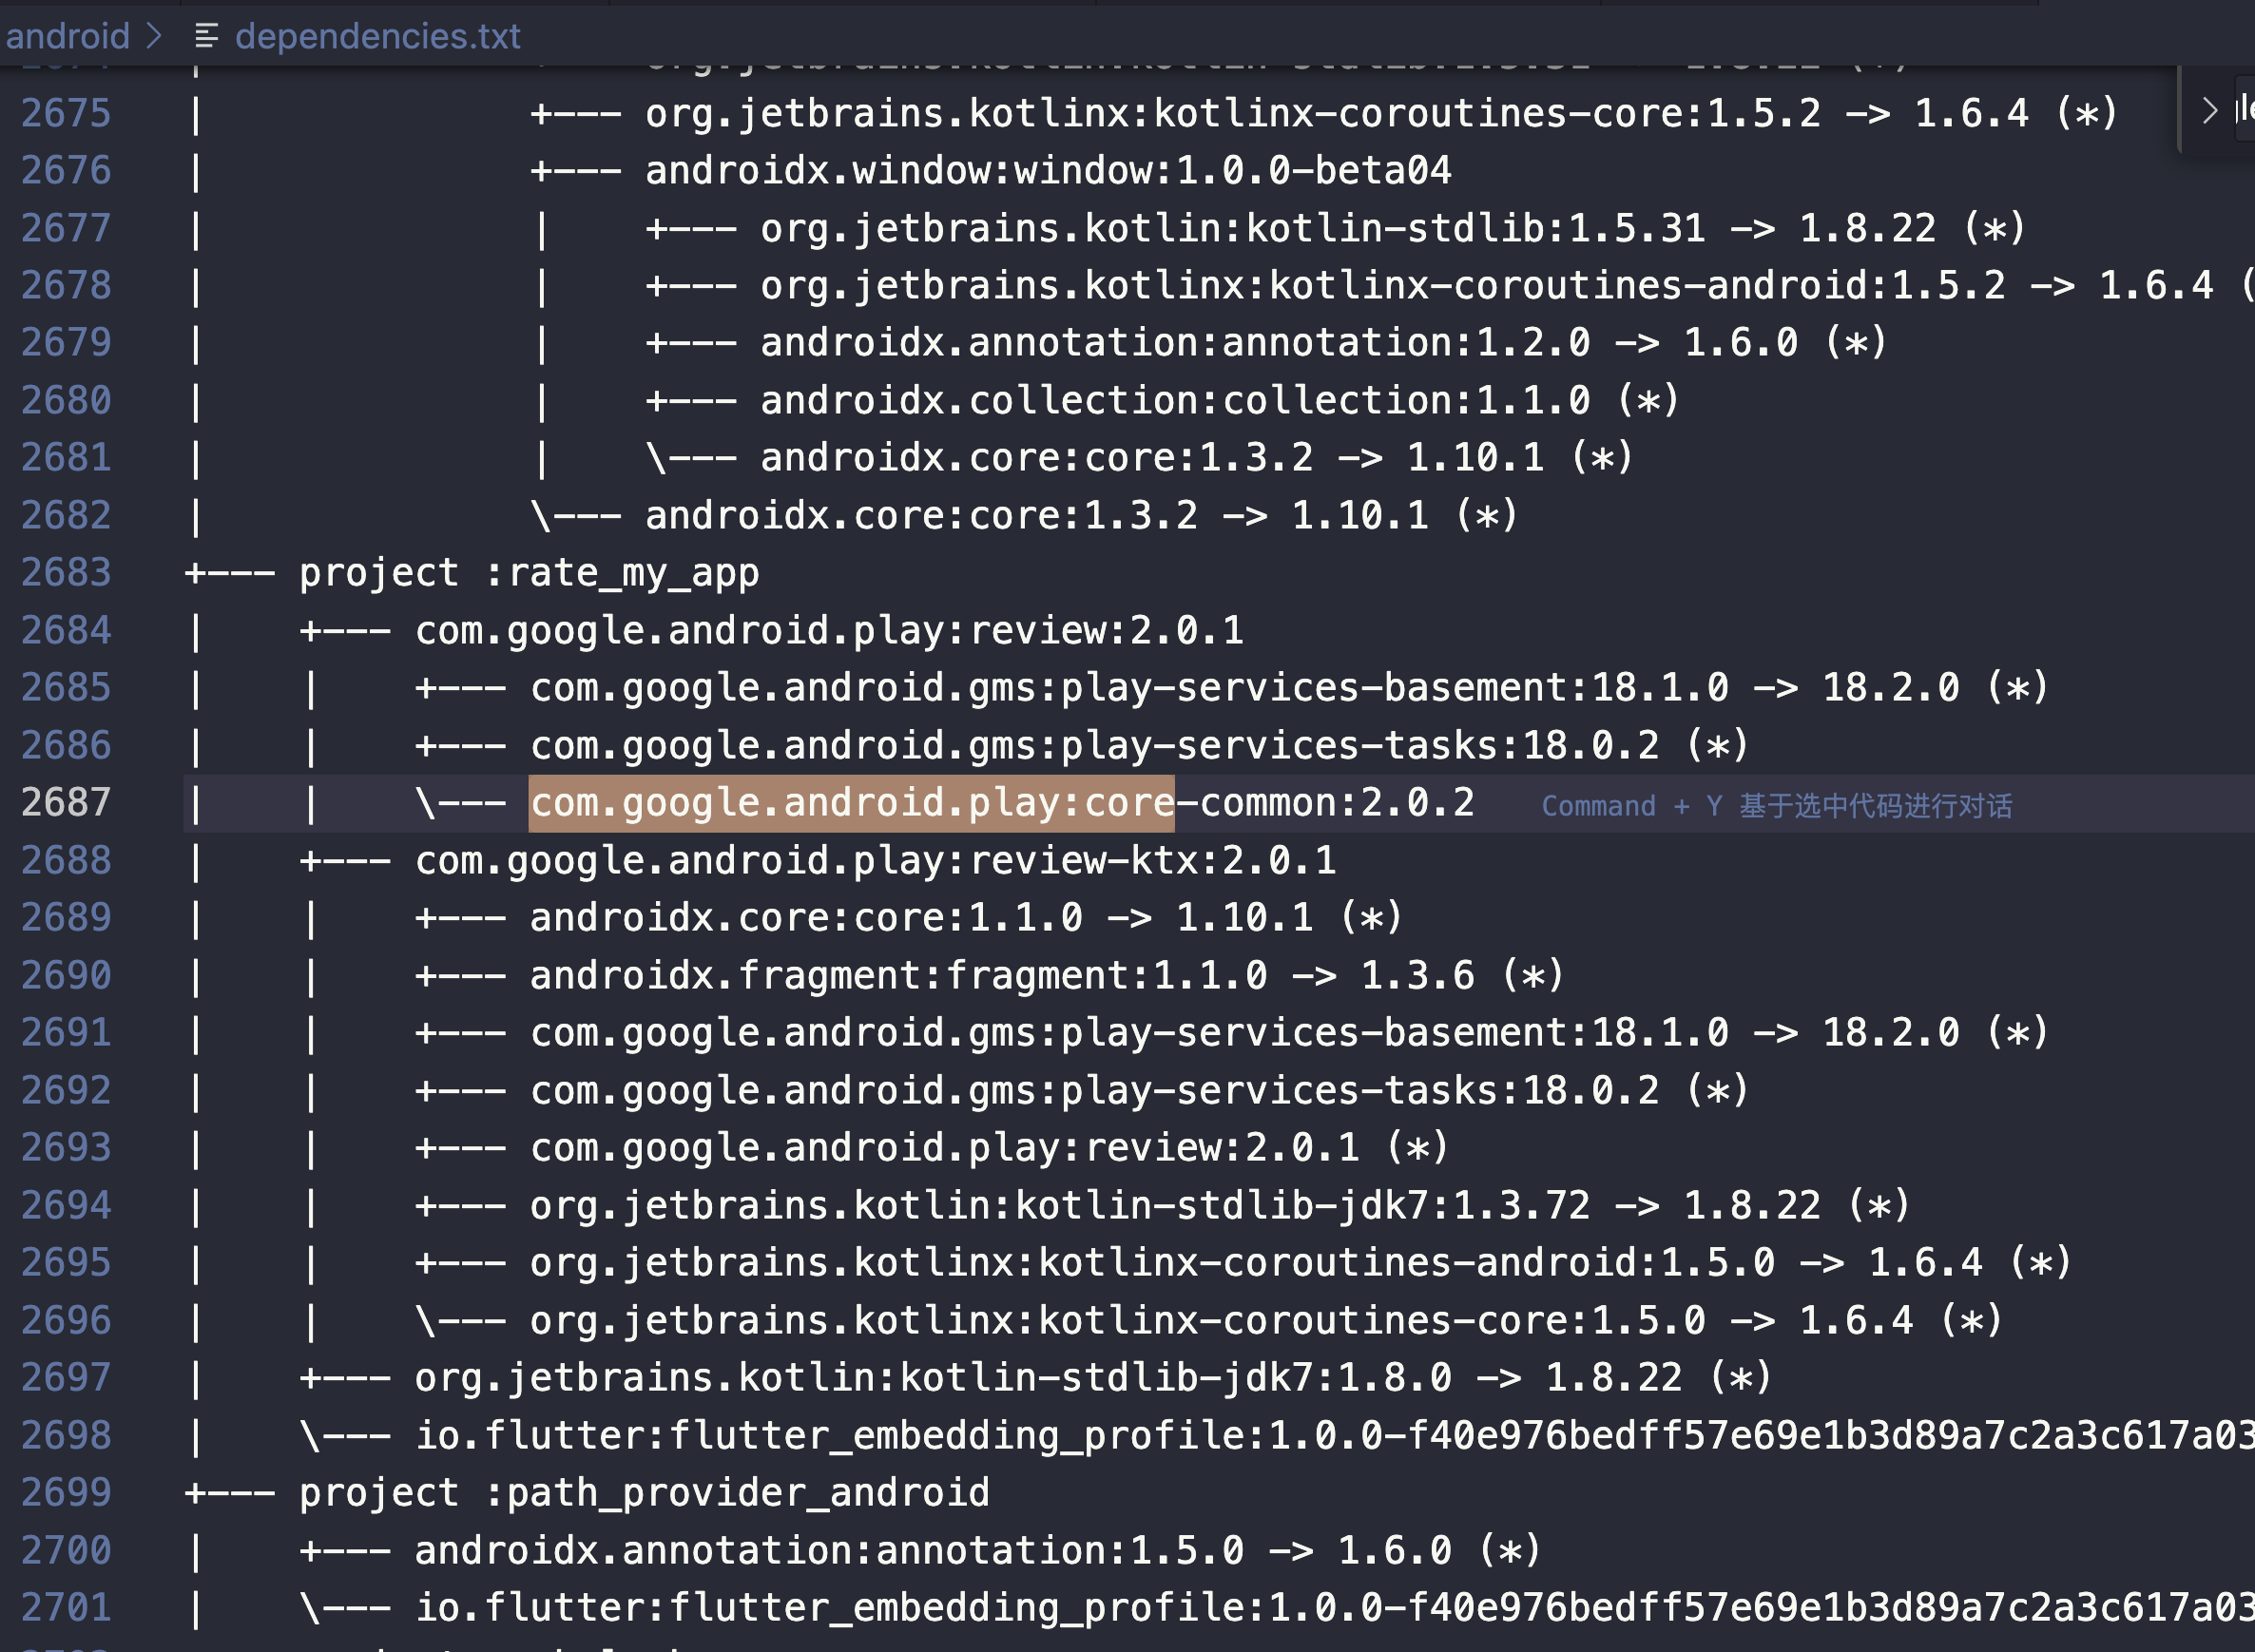The height and width of the screenshot is (1652, 2255).
Task: Click io.flutter:flutter_embedding_profile on line 2701
Action: [x=1334, y=1608]
